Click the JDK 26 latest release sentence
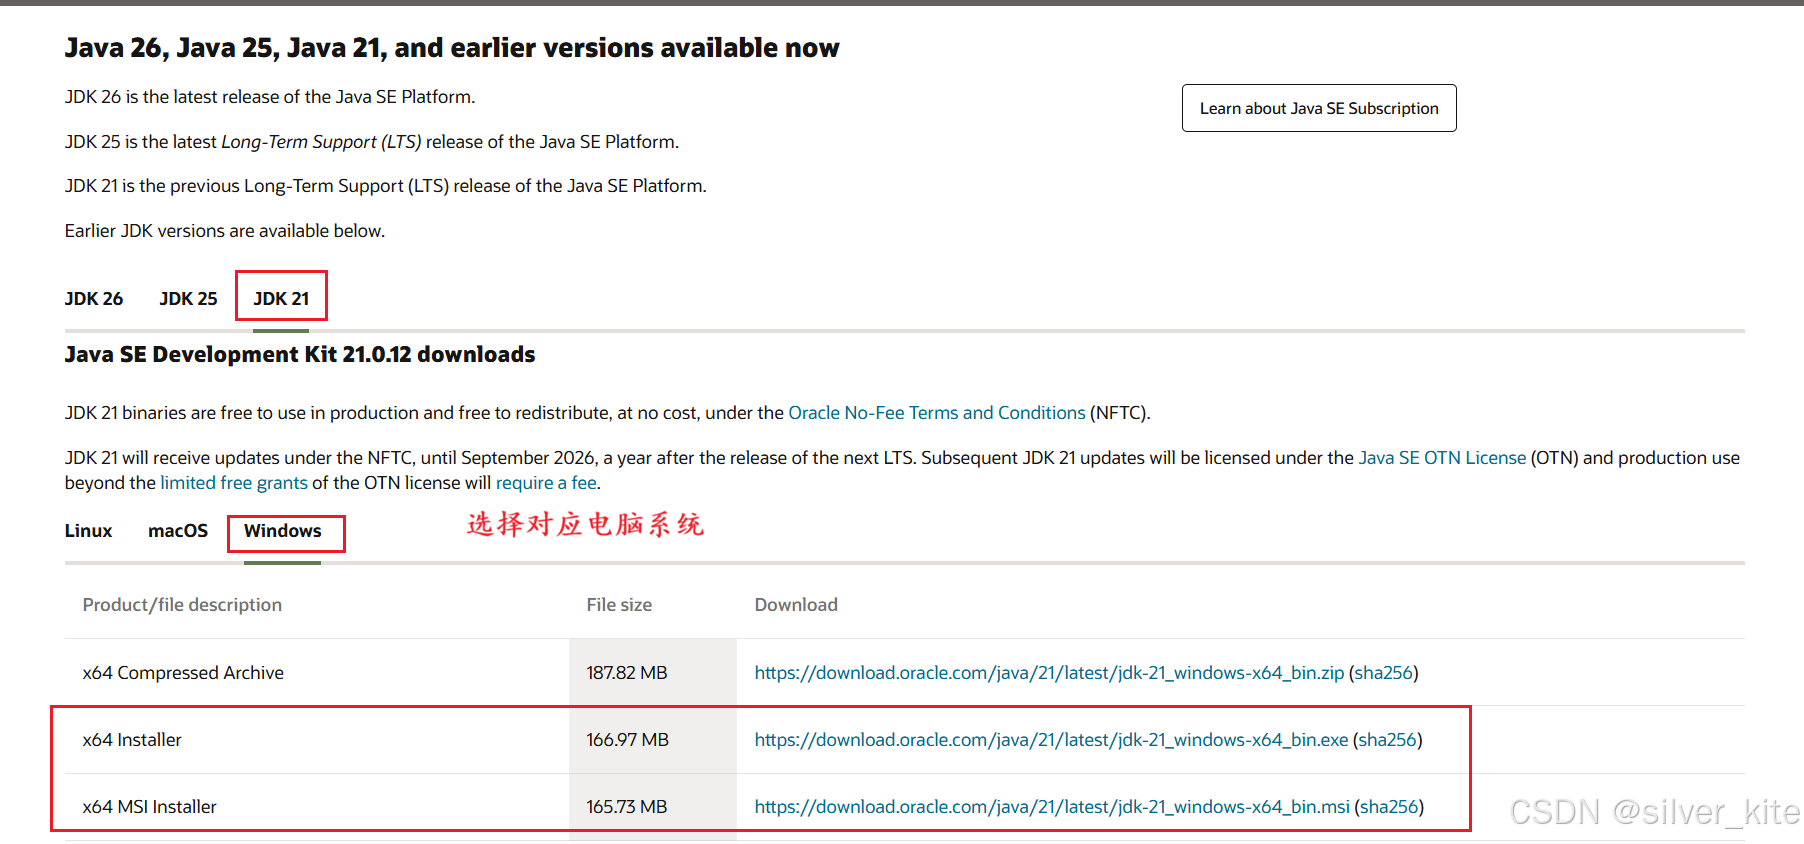 270,97
